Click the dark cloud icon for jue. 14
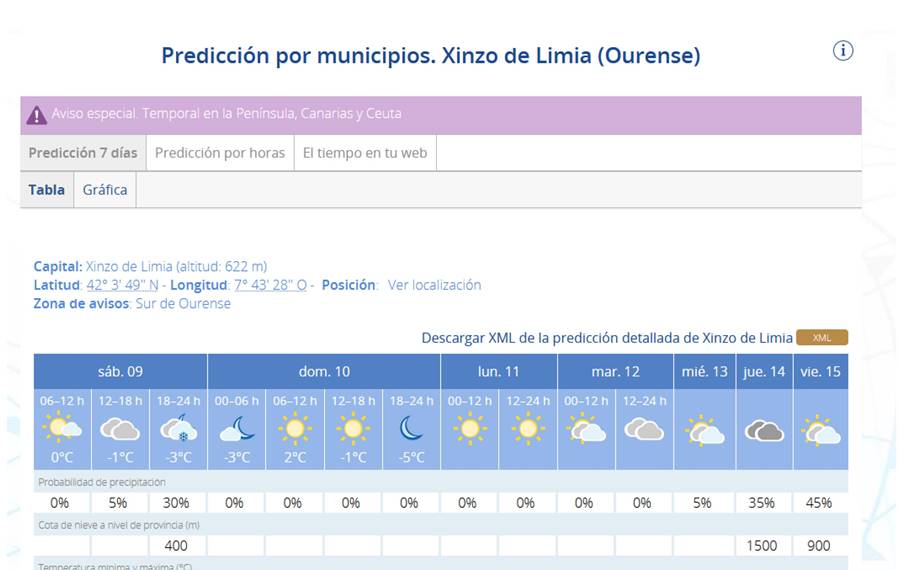Image resolution: width=900 pixels, height=570 pixels. tap(764, 431)
